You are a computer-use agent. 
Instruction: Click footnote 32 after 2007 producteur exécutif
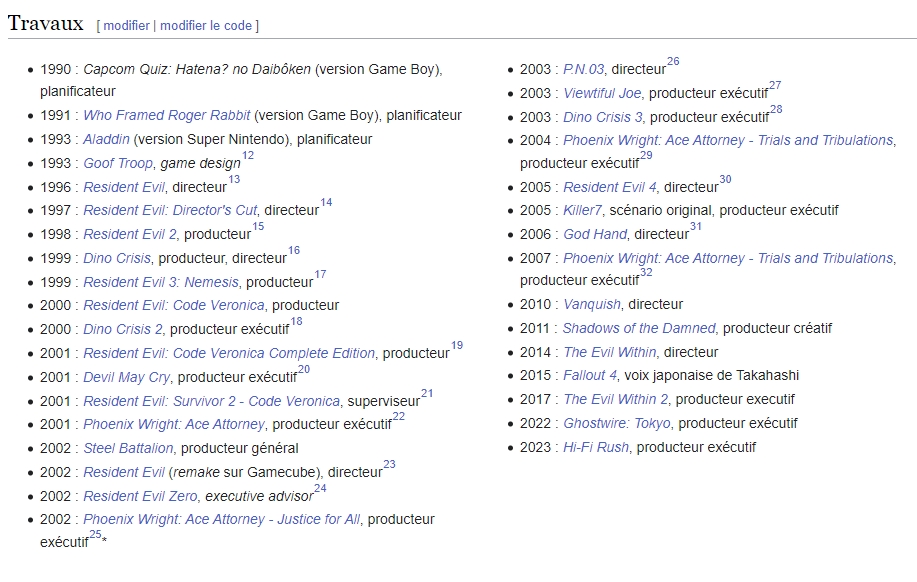pyautogui.click(x=646, y=273)
